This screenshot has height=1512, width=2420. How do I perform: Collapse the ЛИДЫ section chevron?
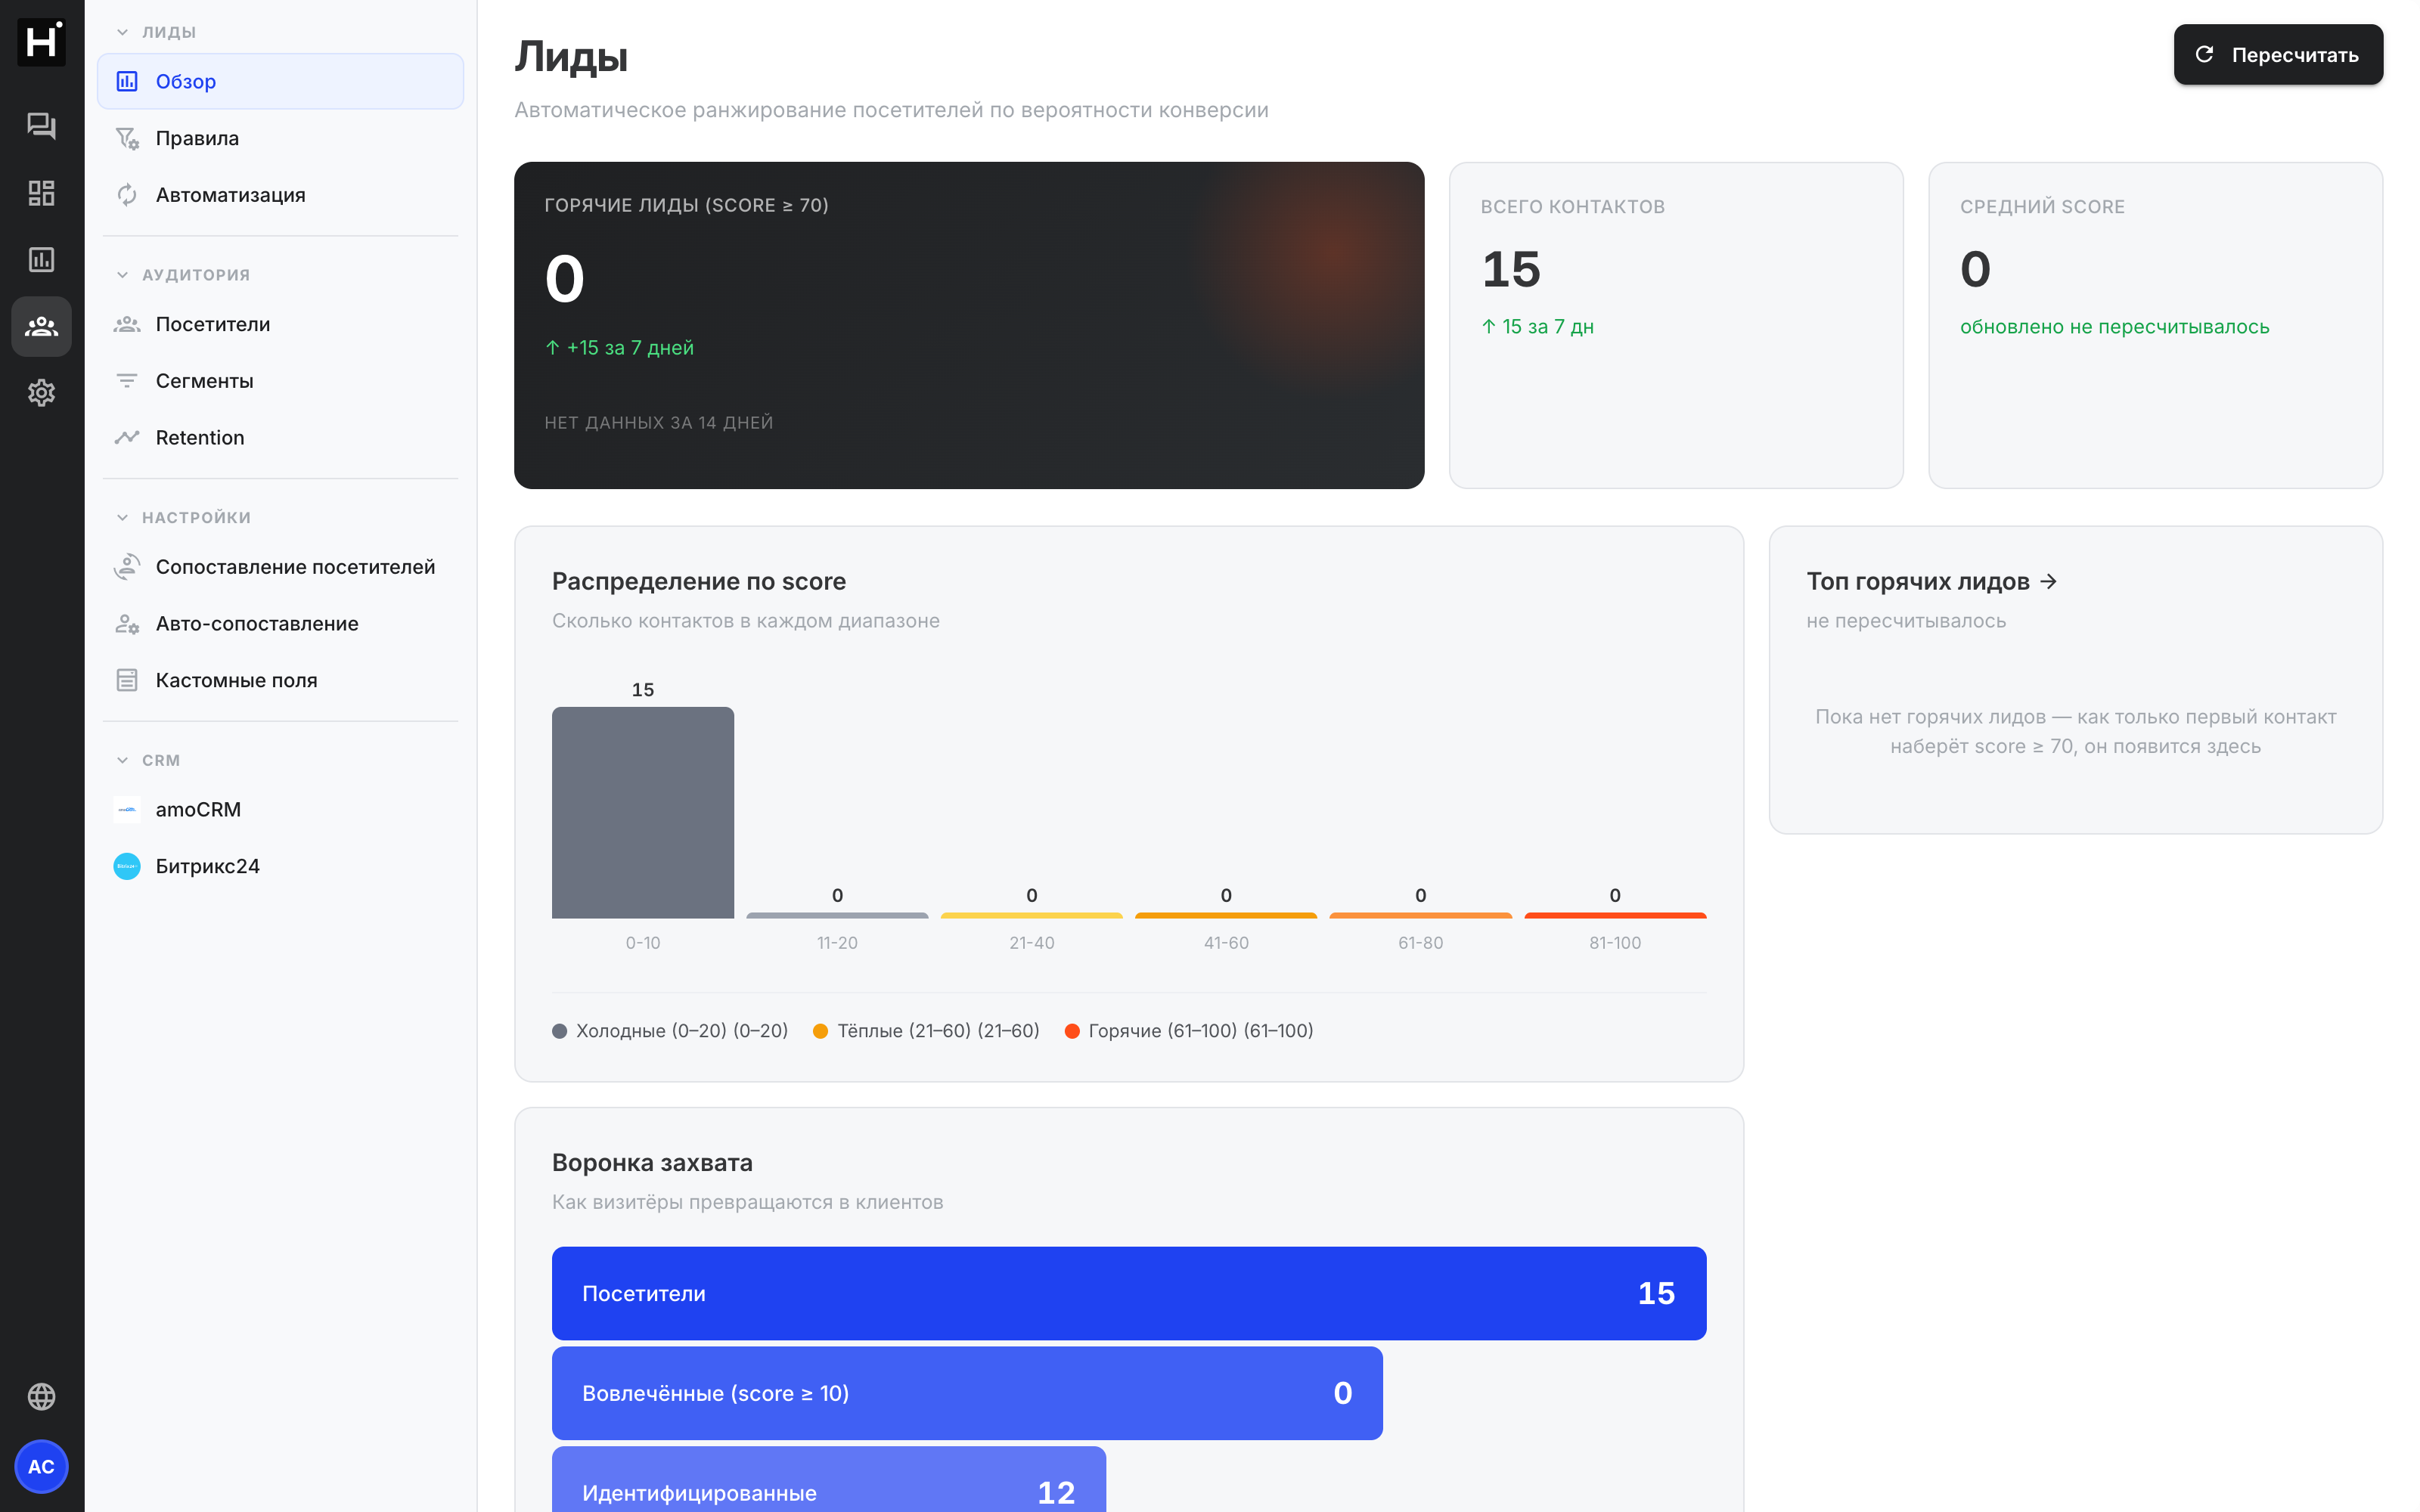[122, 32]
